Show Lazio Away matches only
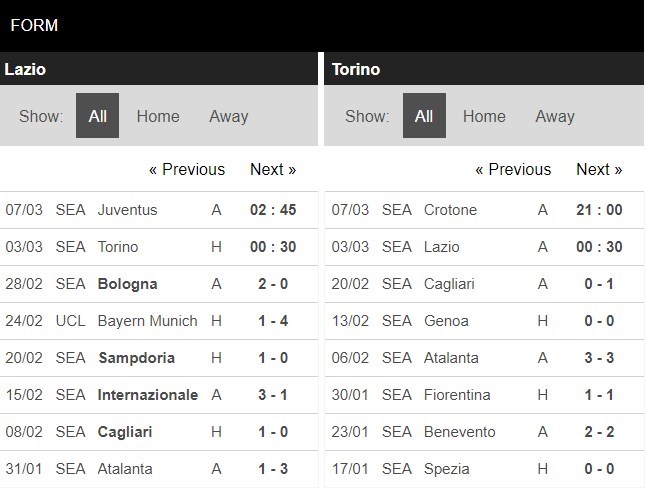647x495 pixels. click(228, 116)
